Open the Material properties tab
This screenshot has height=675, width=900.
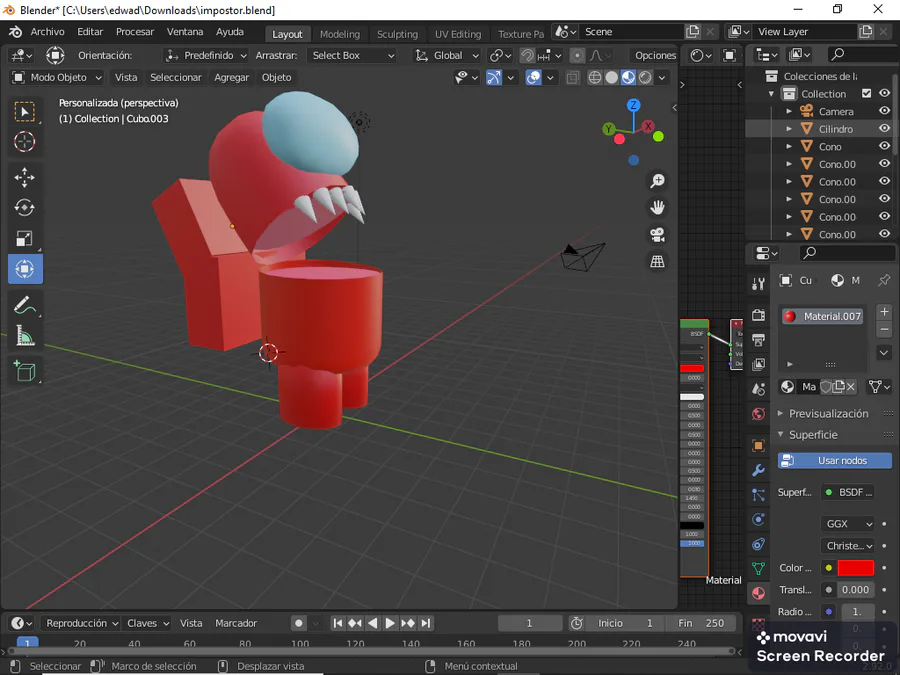point(758,593)
